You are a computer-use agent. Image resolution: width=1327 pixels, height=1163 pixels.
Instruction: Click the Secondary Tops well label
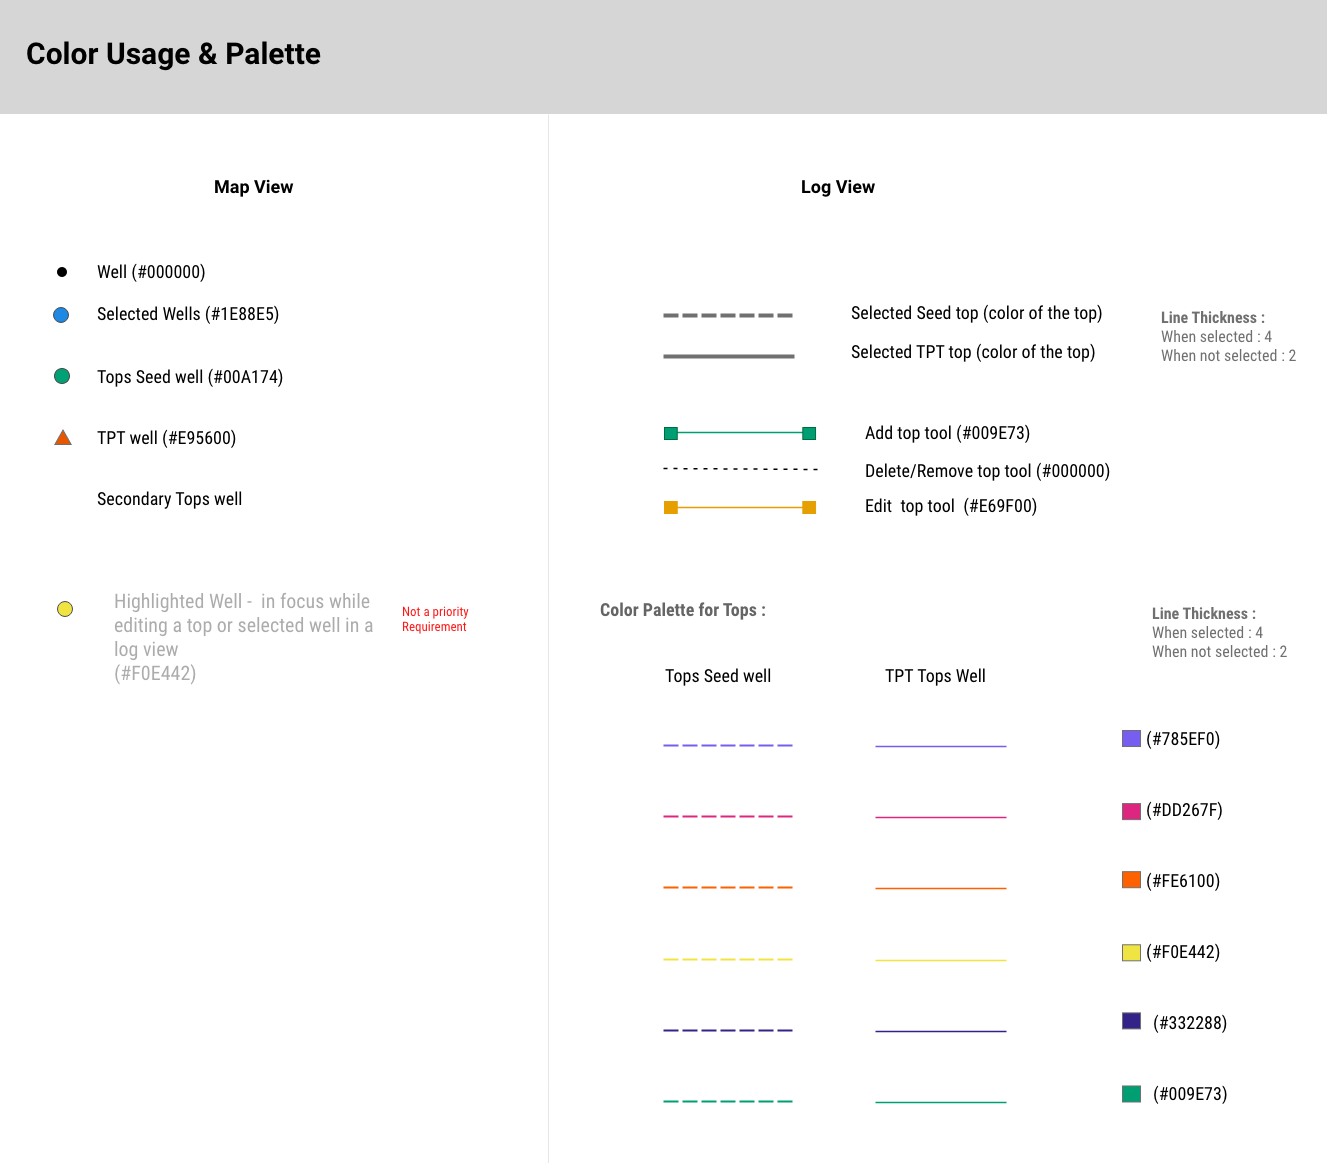click(x=169, y=499)
